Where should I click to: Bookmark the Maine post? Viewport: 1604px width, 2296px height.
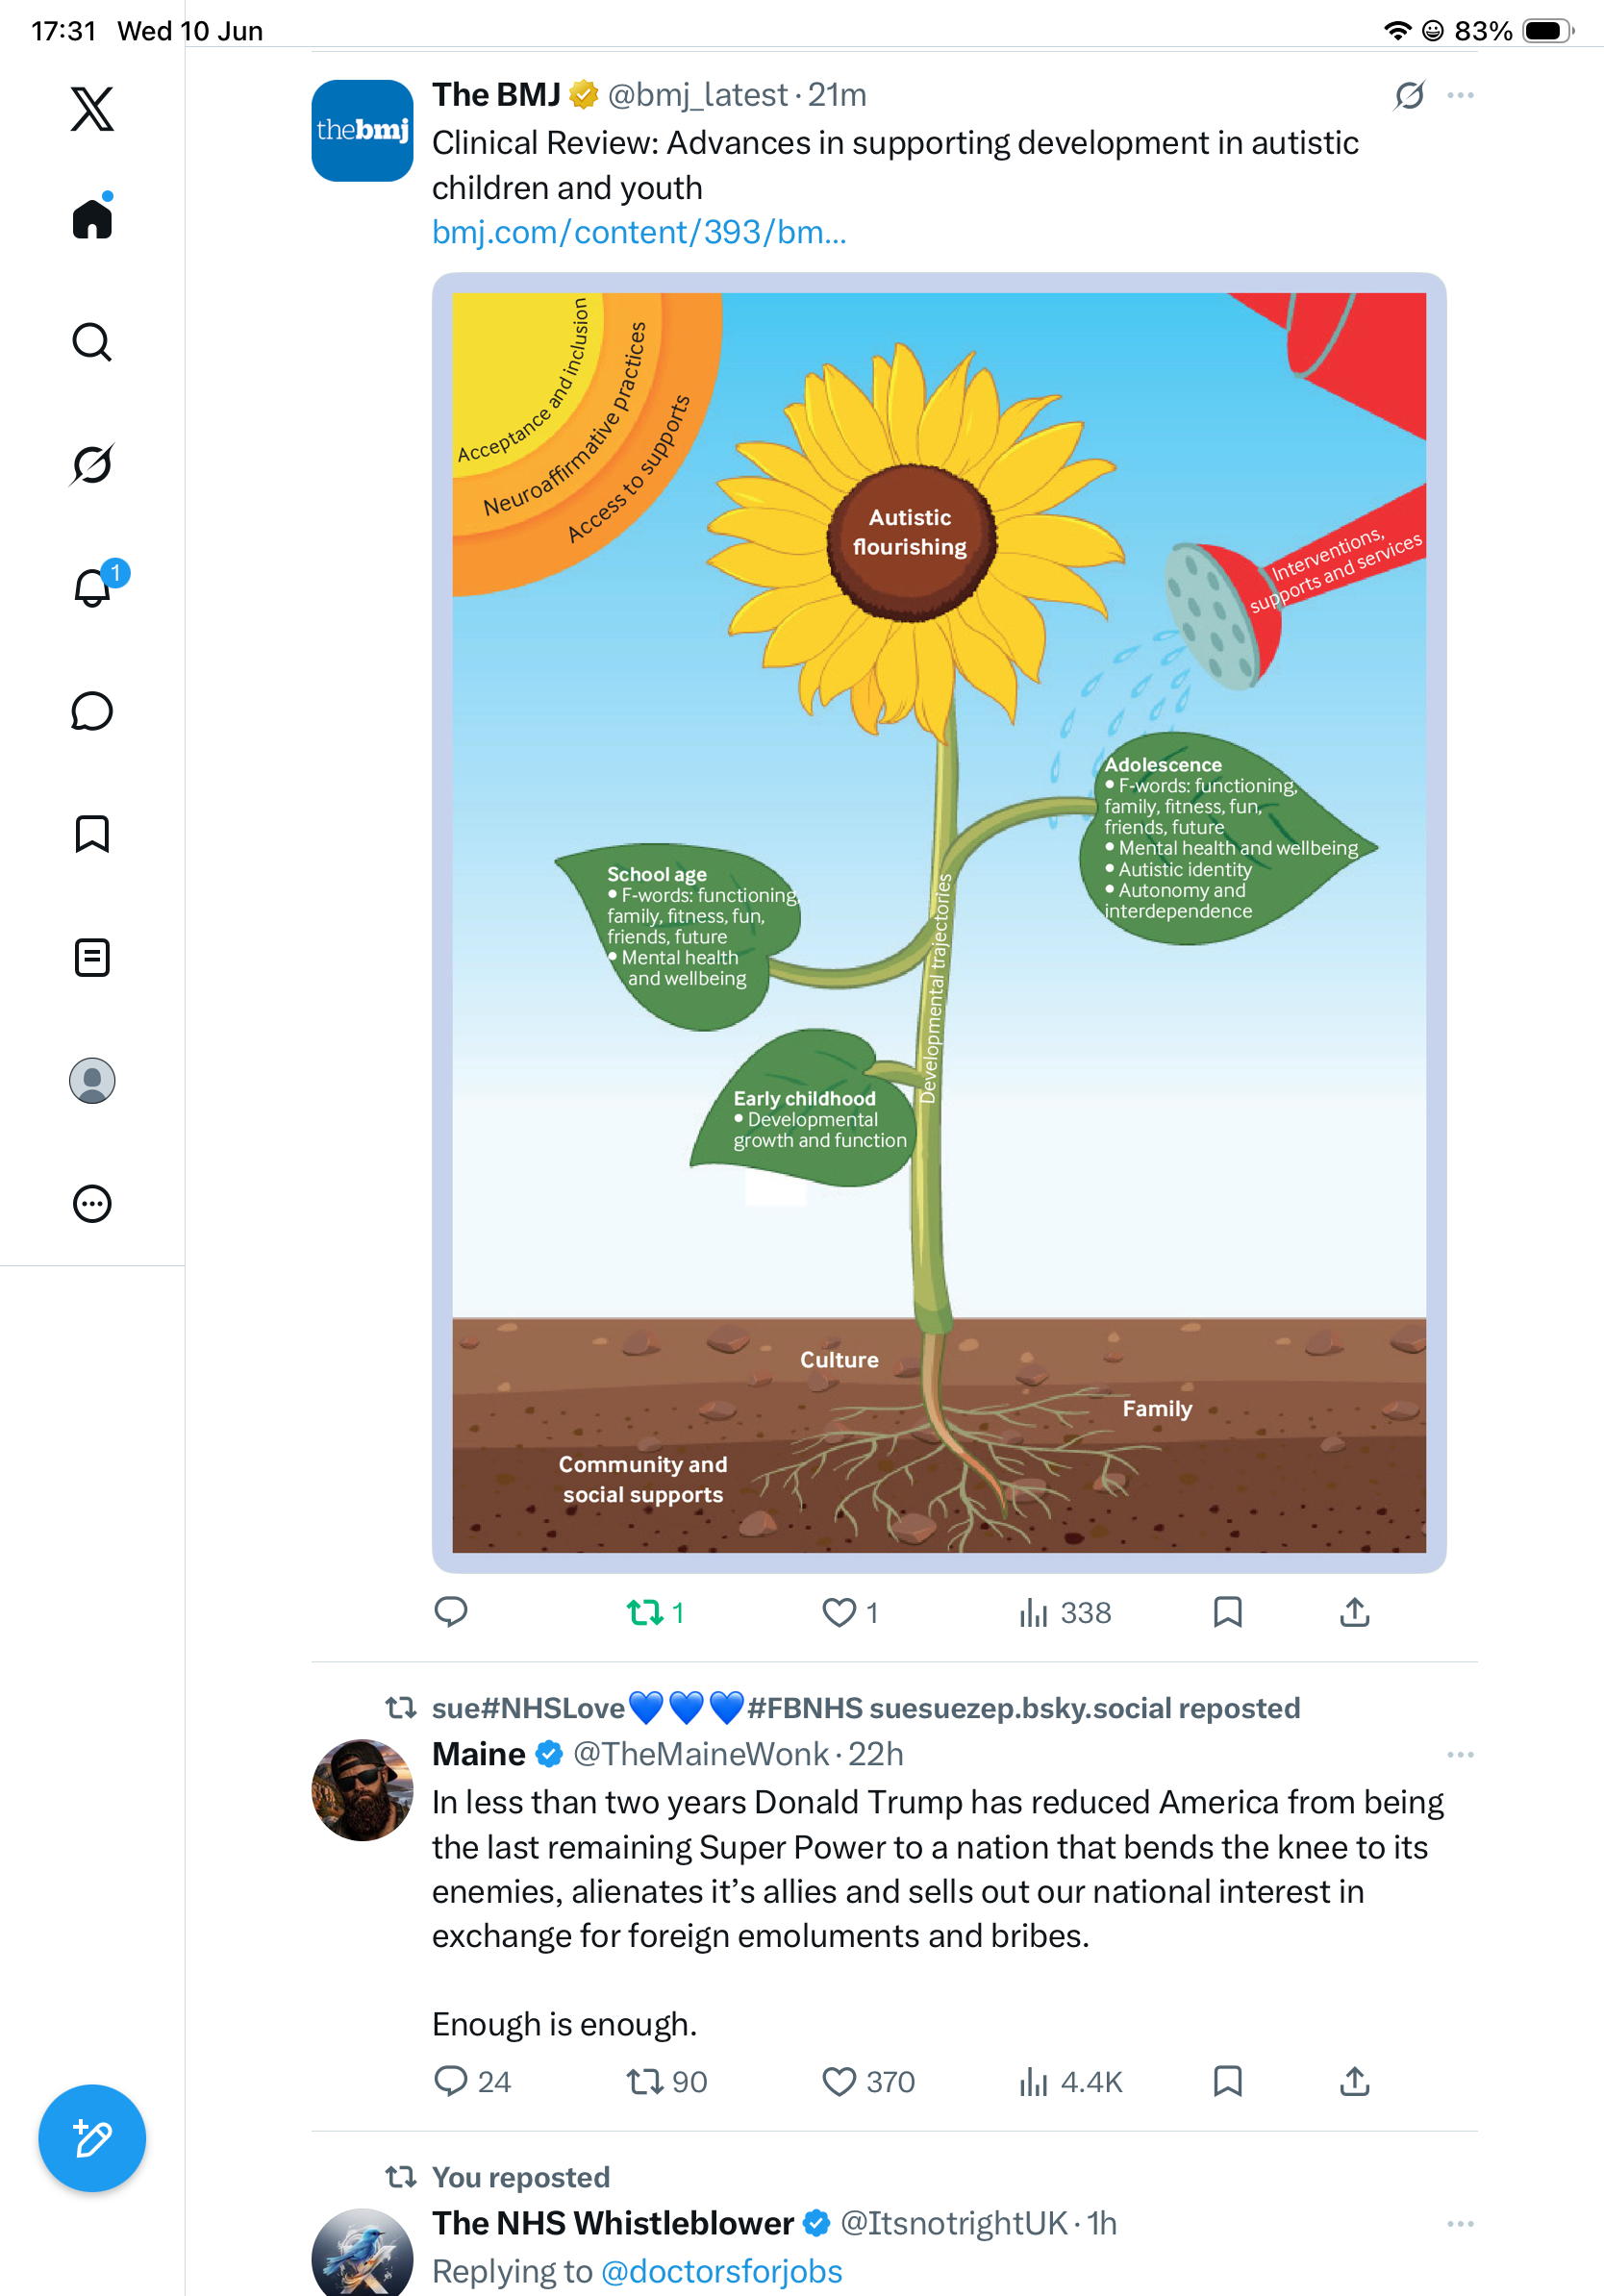coord(1227,2081)
